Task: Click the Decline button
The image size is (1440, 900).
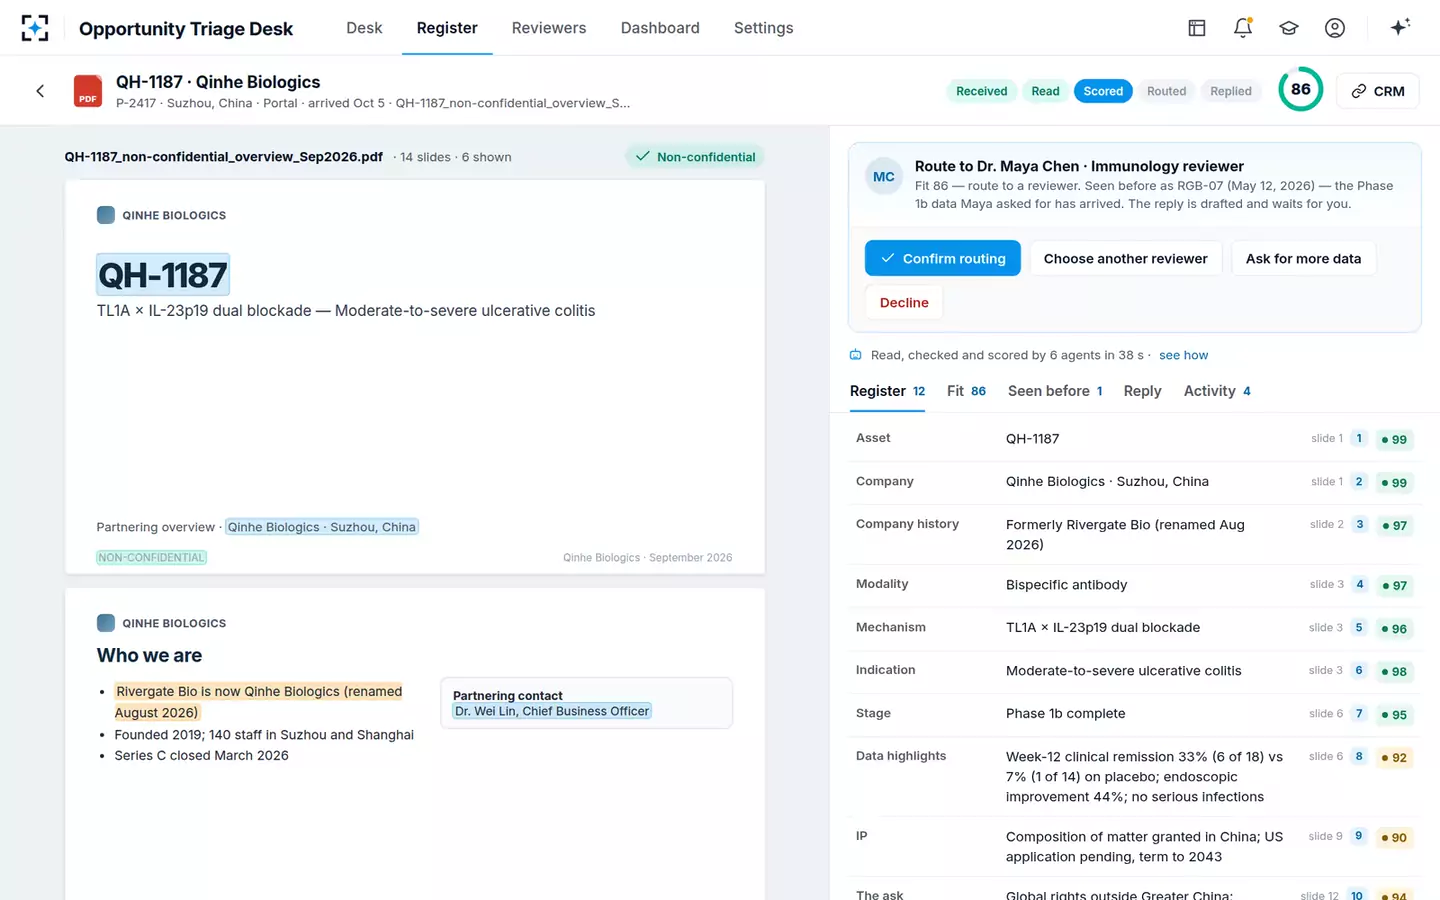Action: (x=904, y=302)
